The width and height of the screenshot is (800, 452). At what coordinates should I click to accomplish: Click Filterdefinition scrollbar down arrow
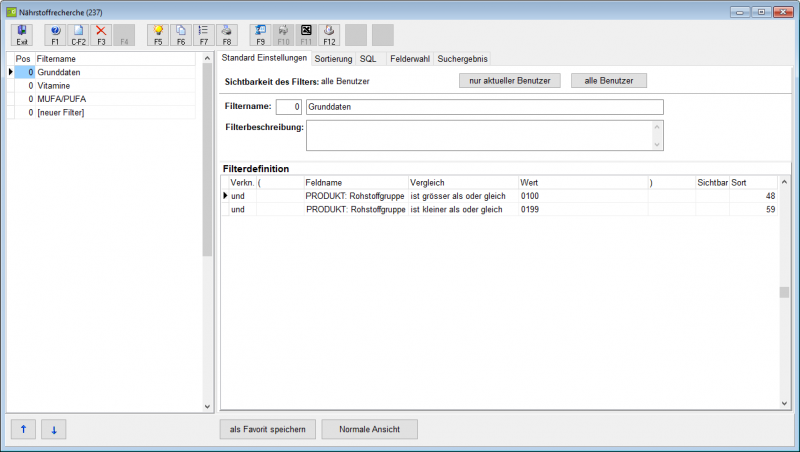[784, 404]
